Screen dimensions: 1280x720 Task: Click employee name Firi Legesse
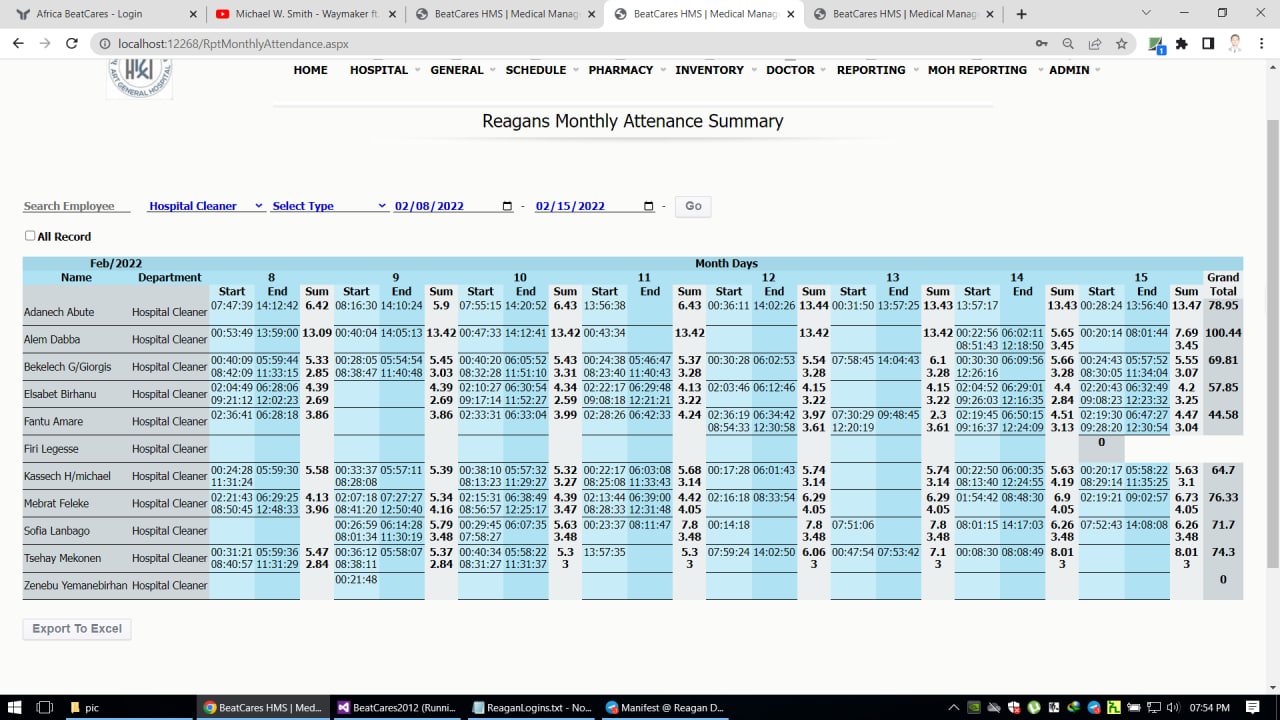click(x=51, y=449)
